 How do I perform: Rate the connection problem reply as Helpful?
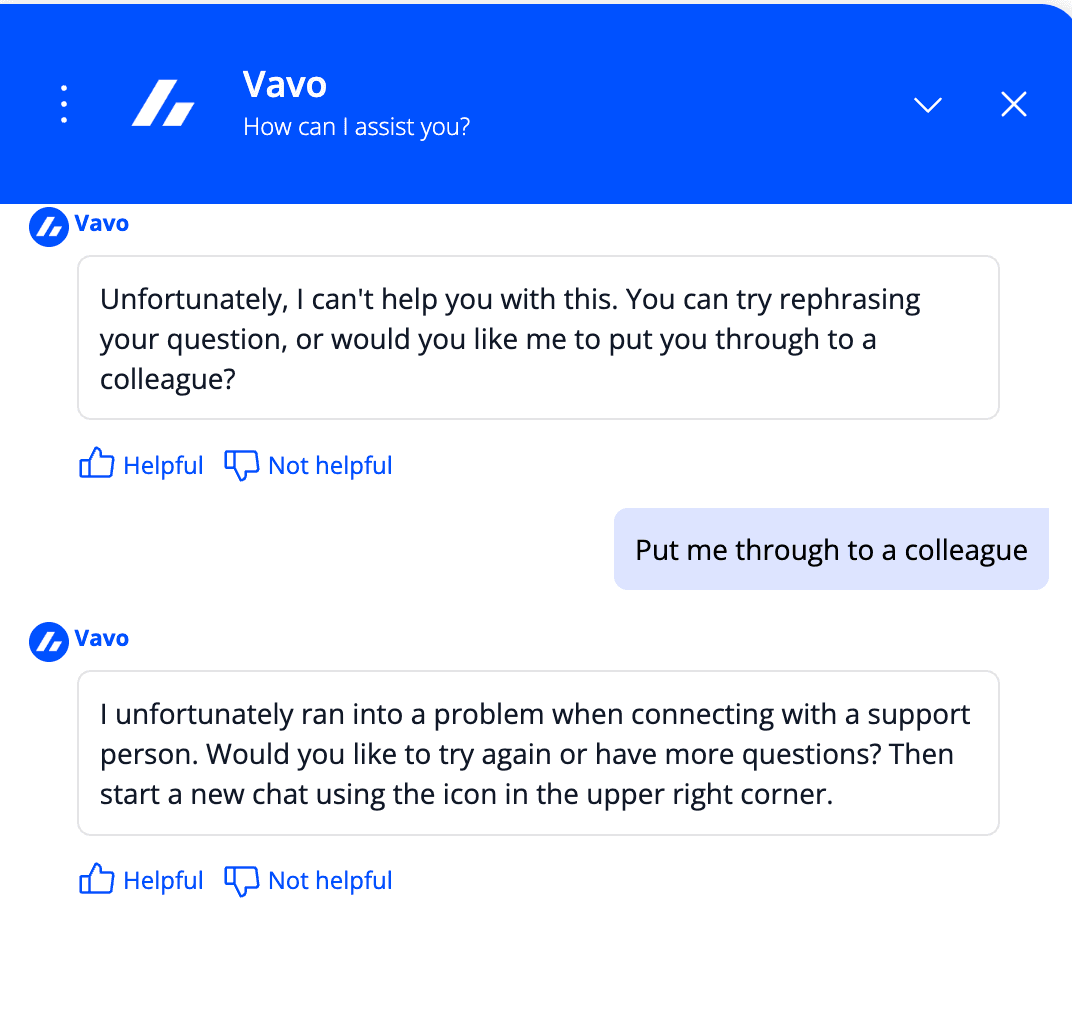[162, 880]
